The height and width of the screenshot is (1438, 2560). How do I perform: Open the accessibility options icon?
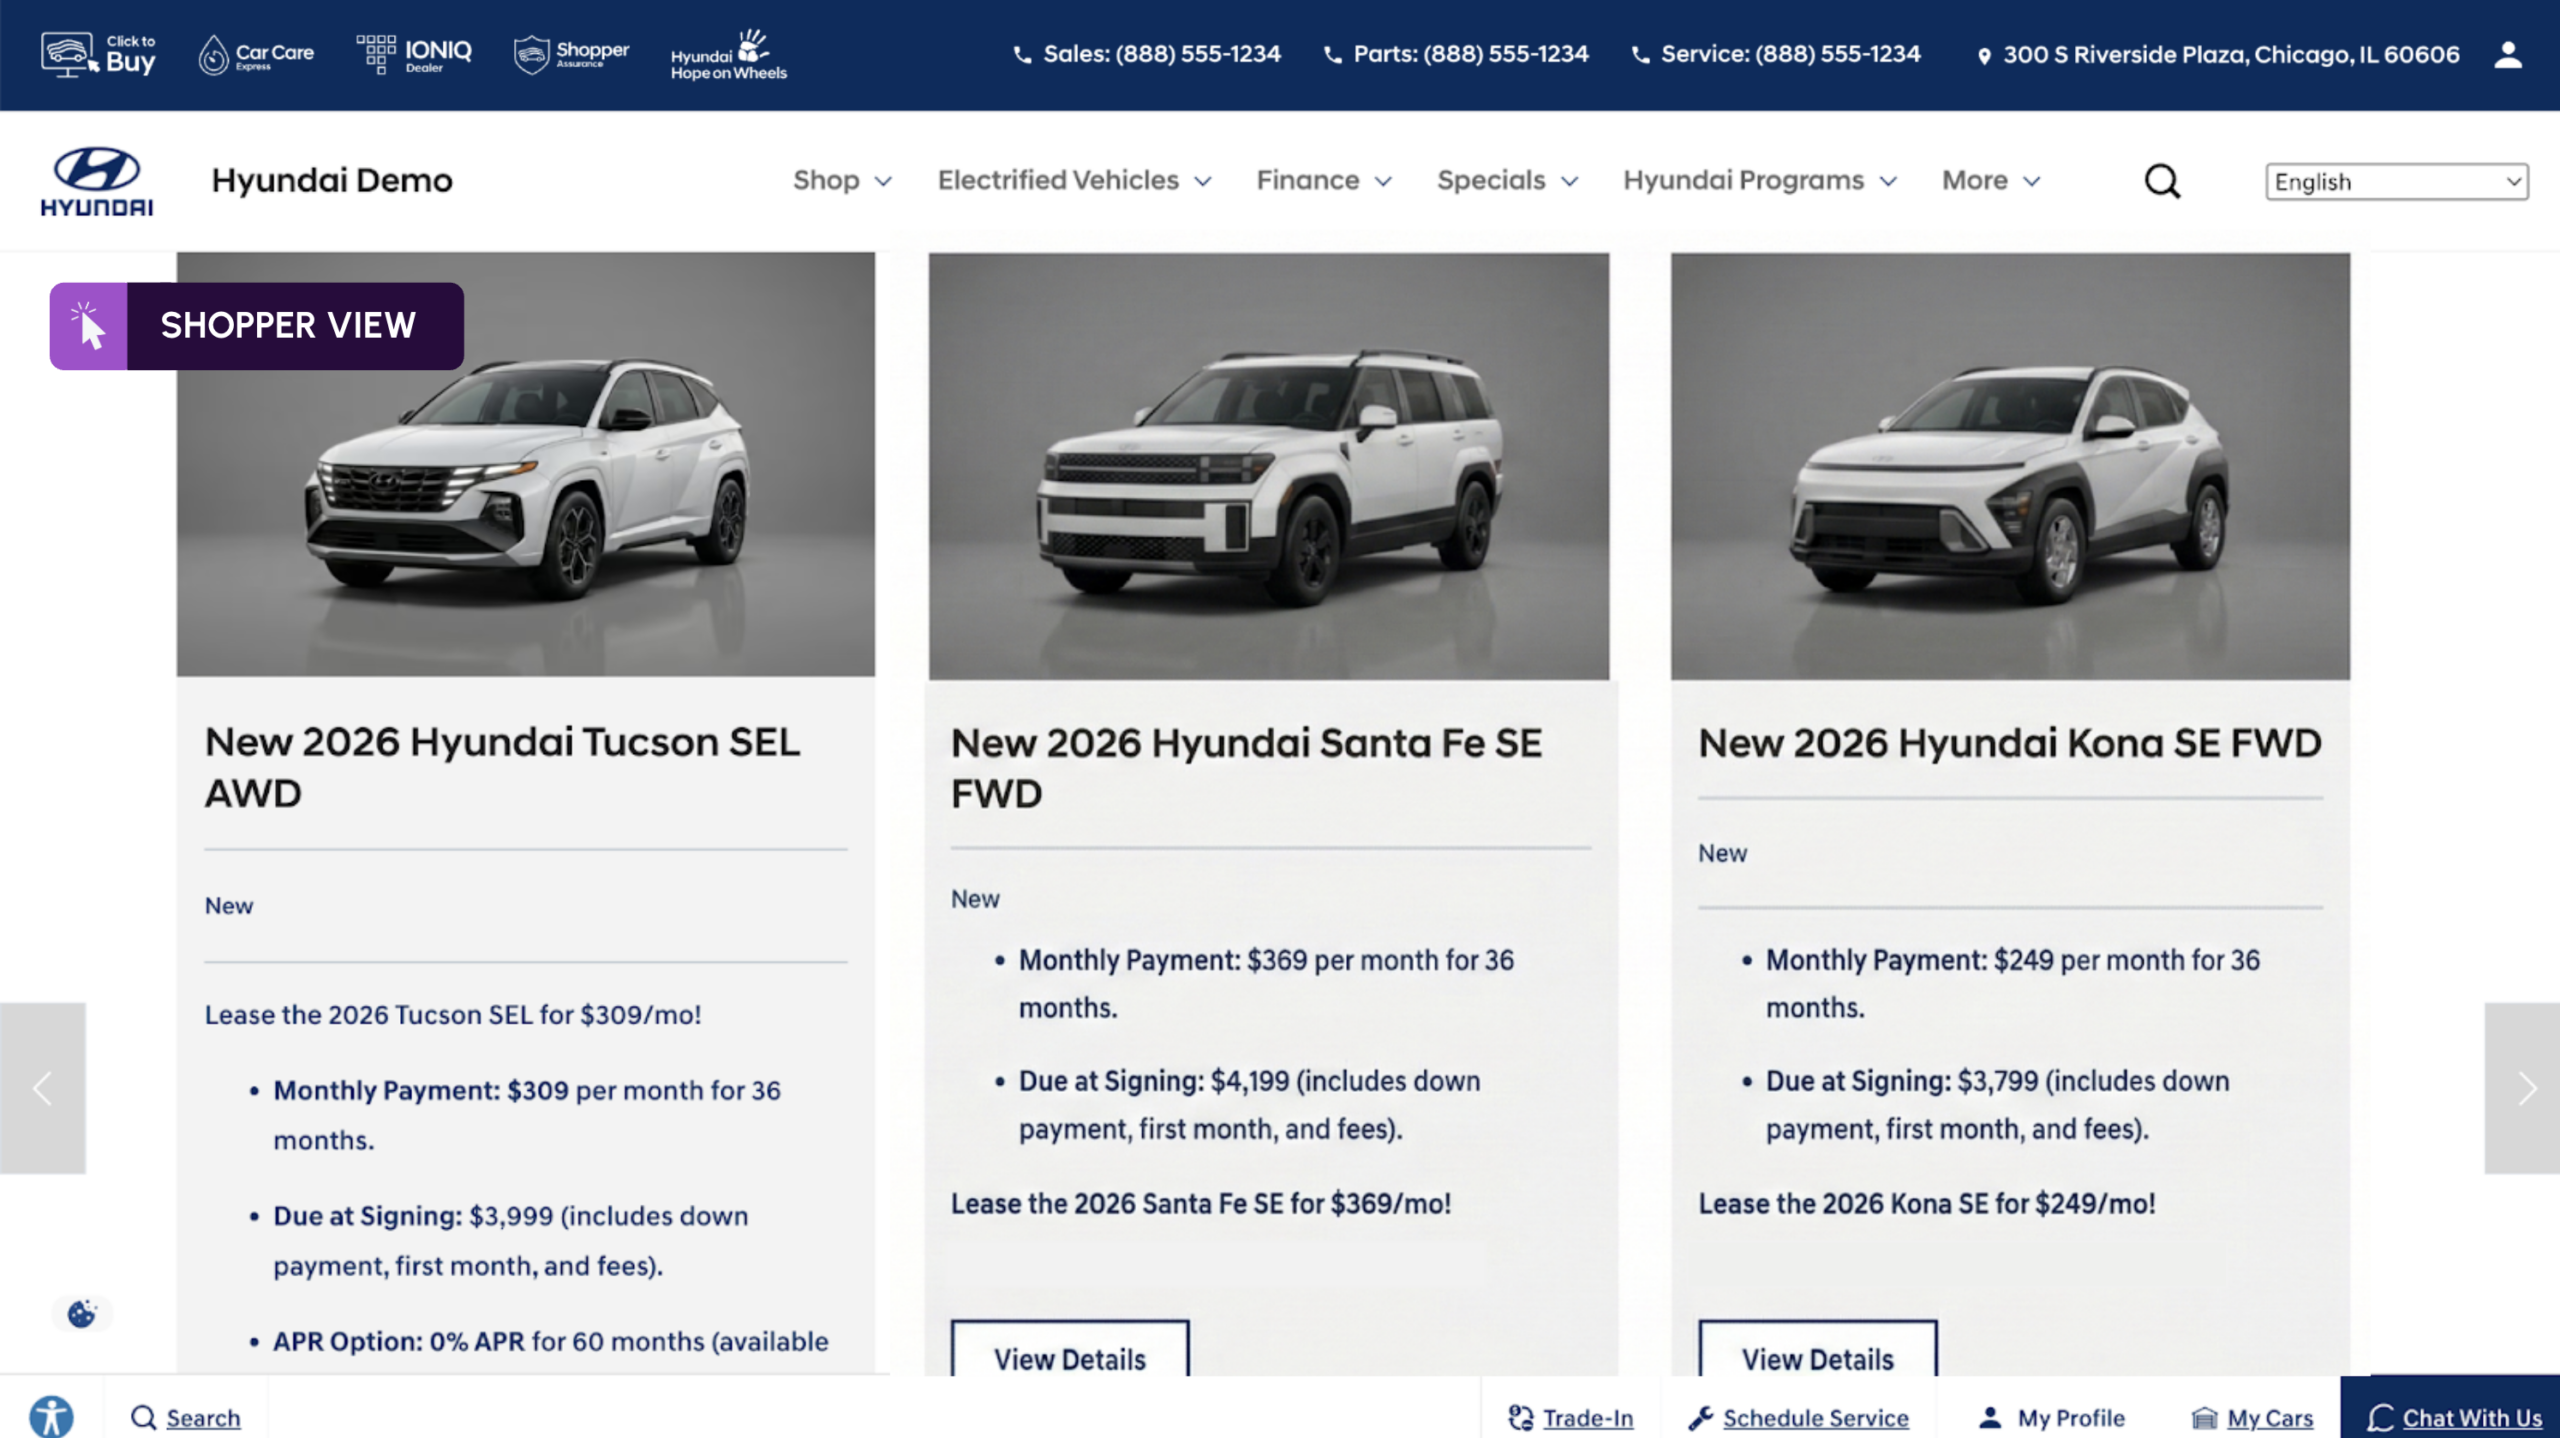tap(51, 1416)
